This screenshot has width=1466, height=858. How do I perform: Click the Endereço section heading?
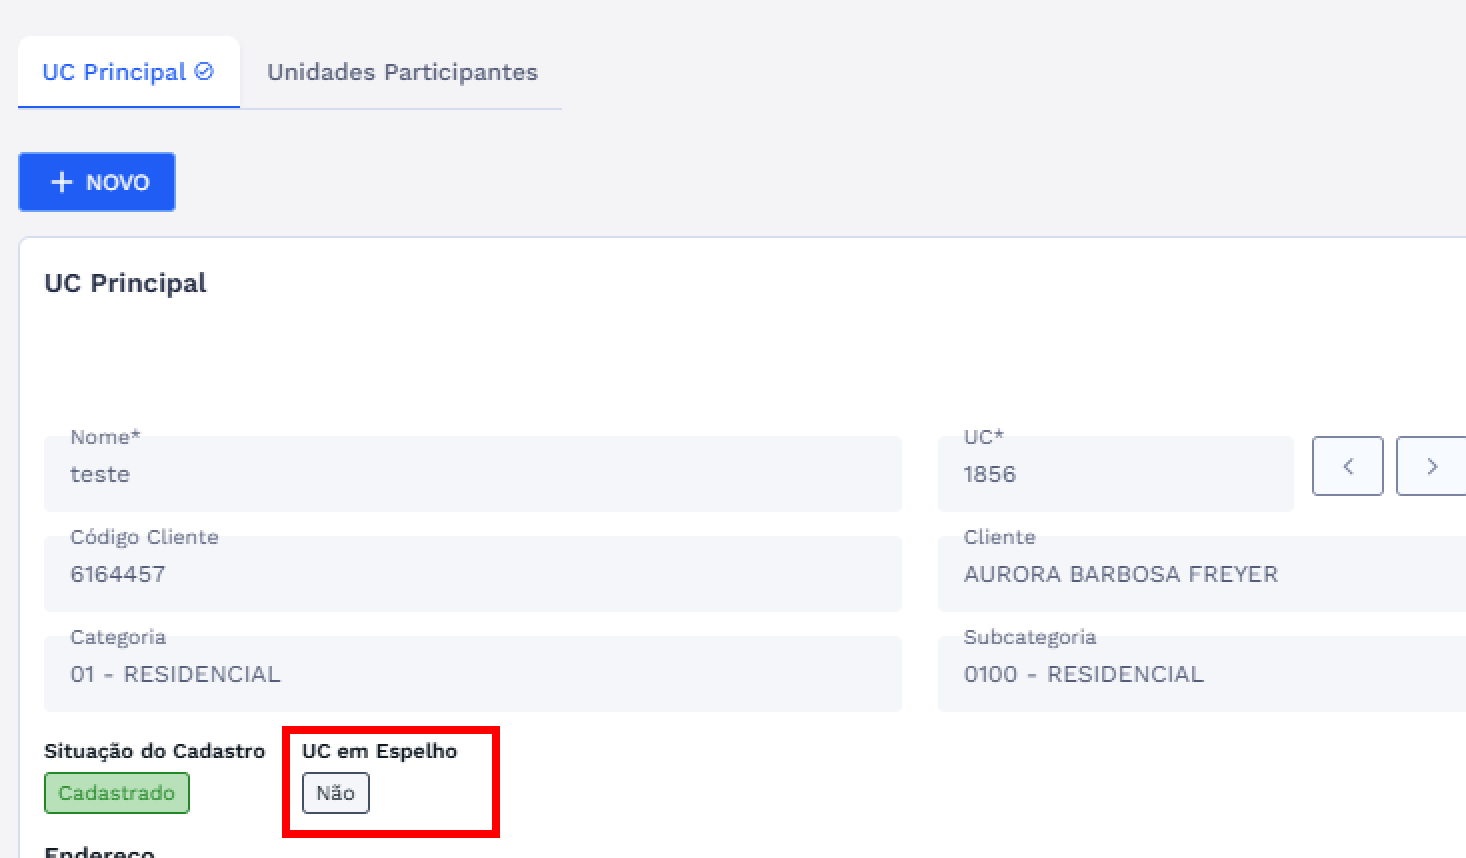click(99, 851)
